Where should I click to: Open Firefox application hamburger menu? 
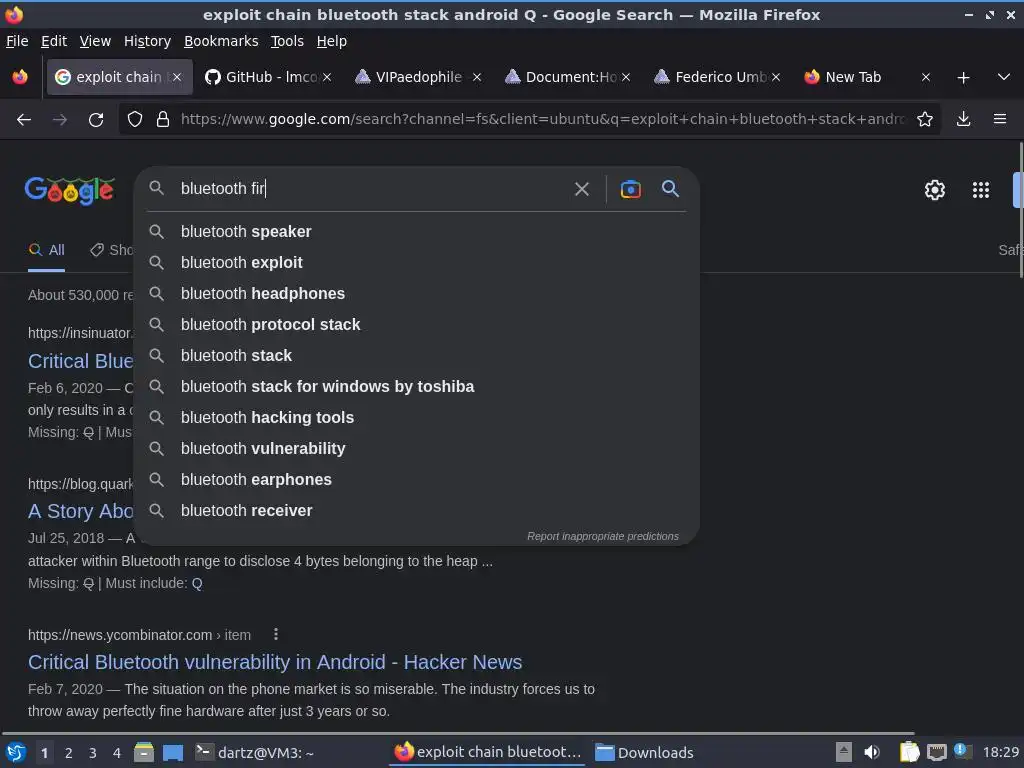click(x=999, y=119)
